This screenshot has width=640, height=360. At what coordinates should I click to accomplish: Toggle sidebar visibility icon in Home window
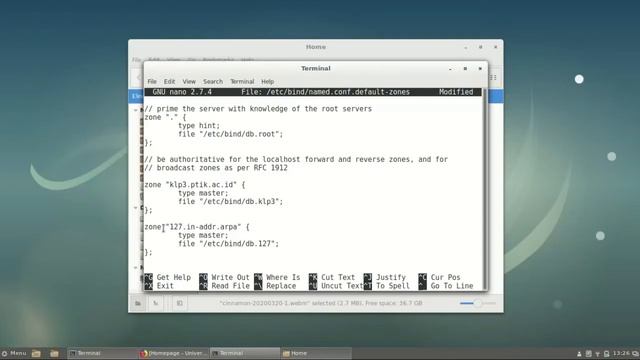(x=180, y=303)
